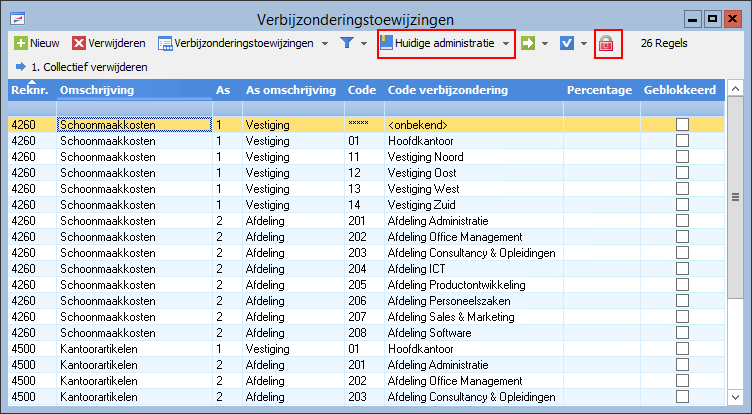Image resolution: width=752 pixels, height=414 pixels.
Task: Tick Geblokkeerd checkbox for Vestiging Zuid row
Action: click(x=682, y=205)
